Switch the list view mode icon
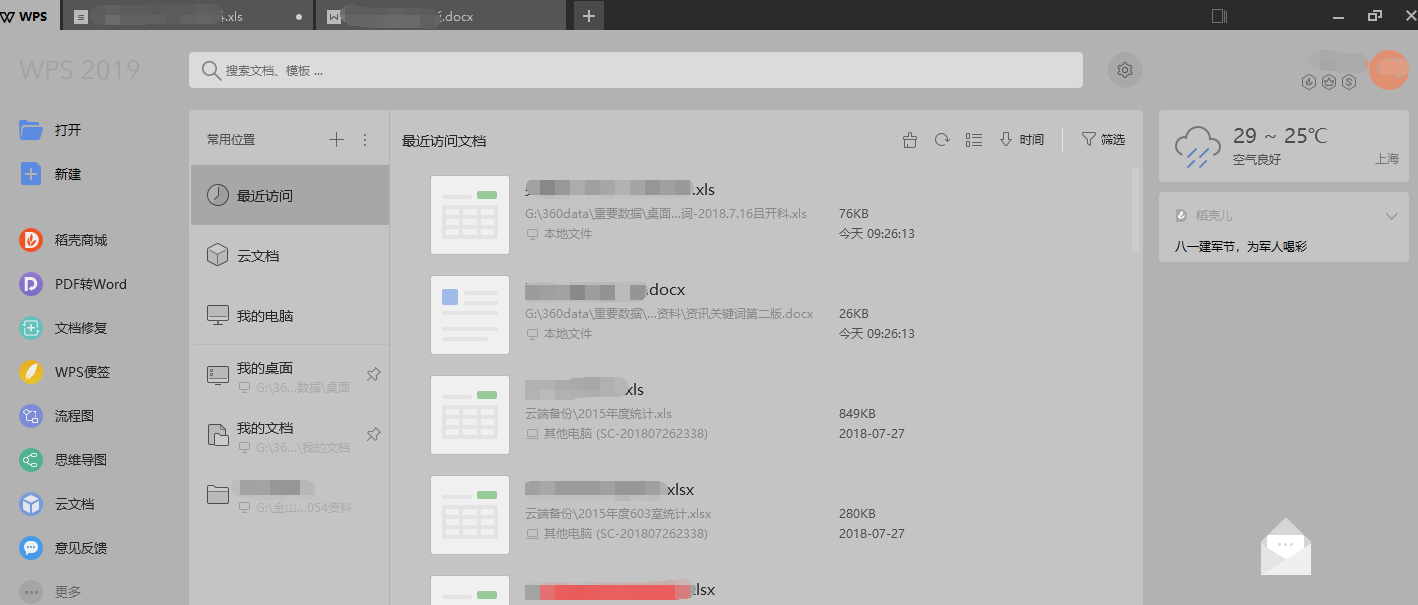 [x=974, y=140]
